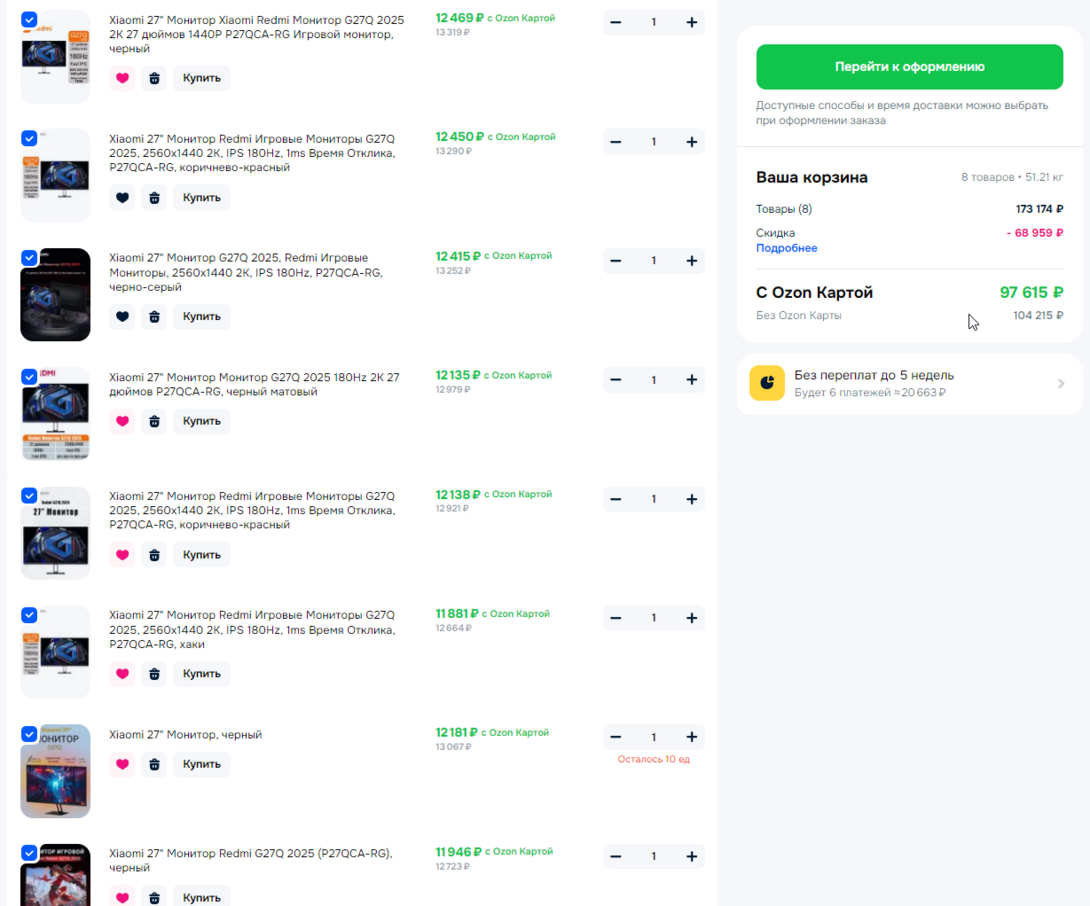Click the trash icon for the 12 181 ₽ monitor
The image size is (1090, 906).
point(154,765)
